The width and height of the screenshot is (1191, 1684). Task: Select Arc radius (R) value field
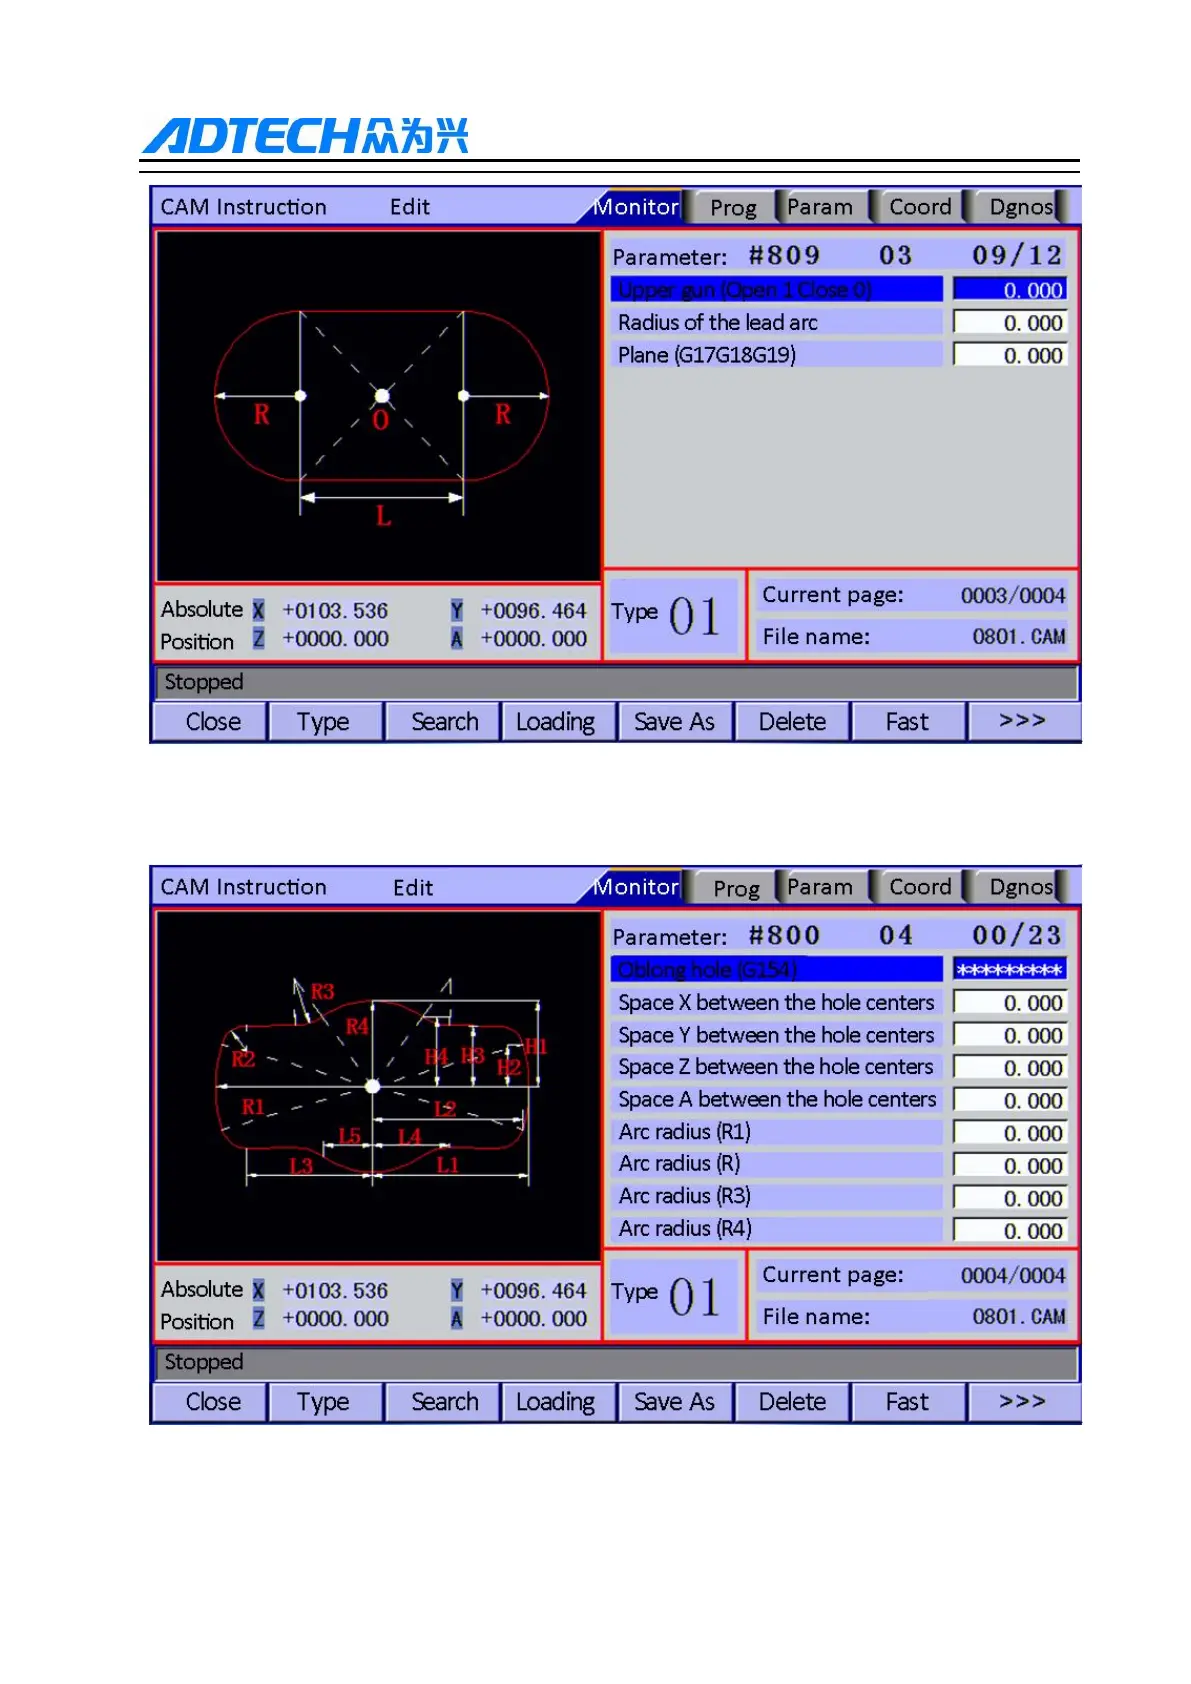[x=1010, y=1165]
